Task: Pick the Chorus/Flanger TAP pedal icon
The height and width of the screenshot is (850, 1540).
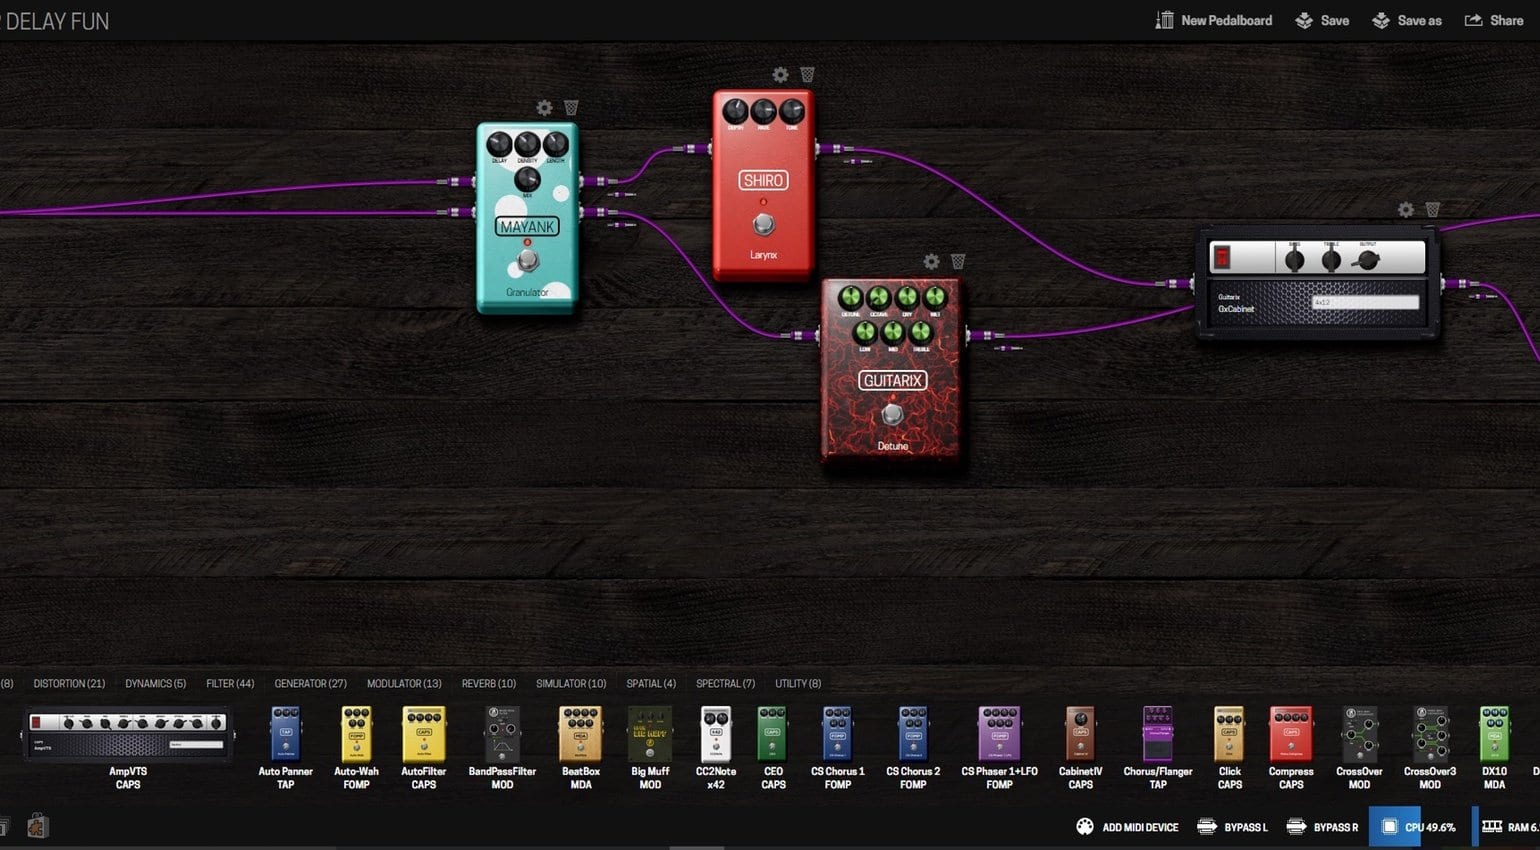Action: pyautogui.click(x=1157, y=735)
